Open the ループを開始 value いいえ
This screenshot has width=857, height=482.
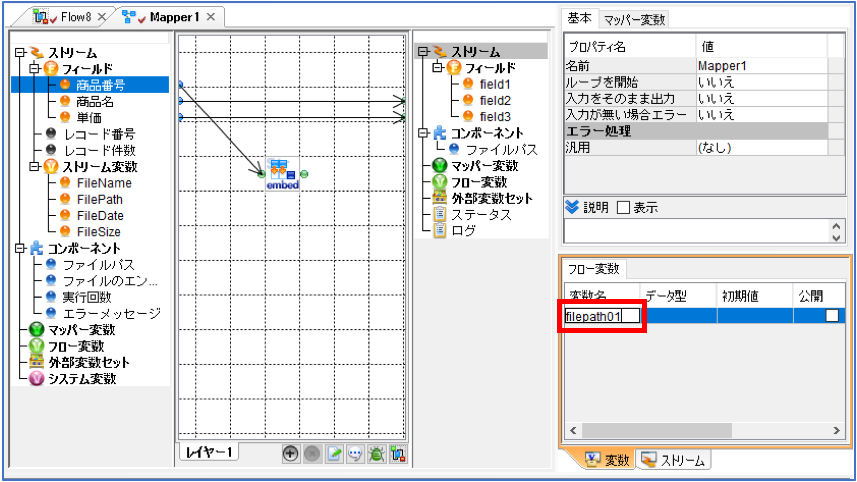(x=762, y=82)
